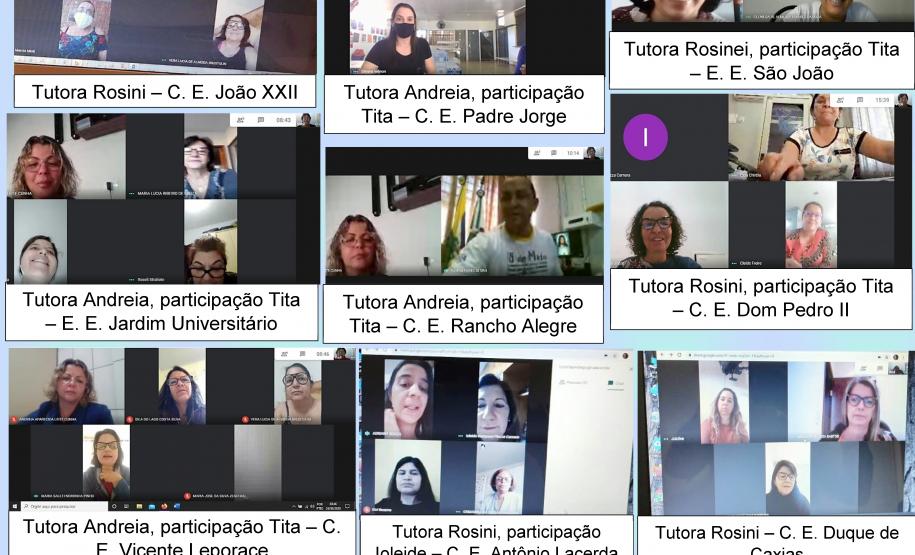Viewport: 915px width, 555px height.
Task: Show participants in Vicente Leporace call
Action: (x=284, y=354)
